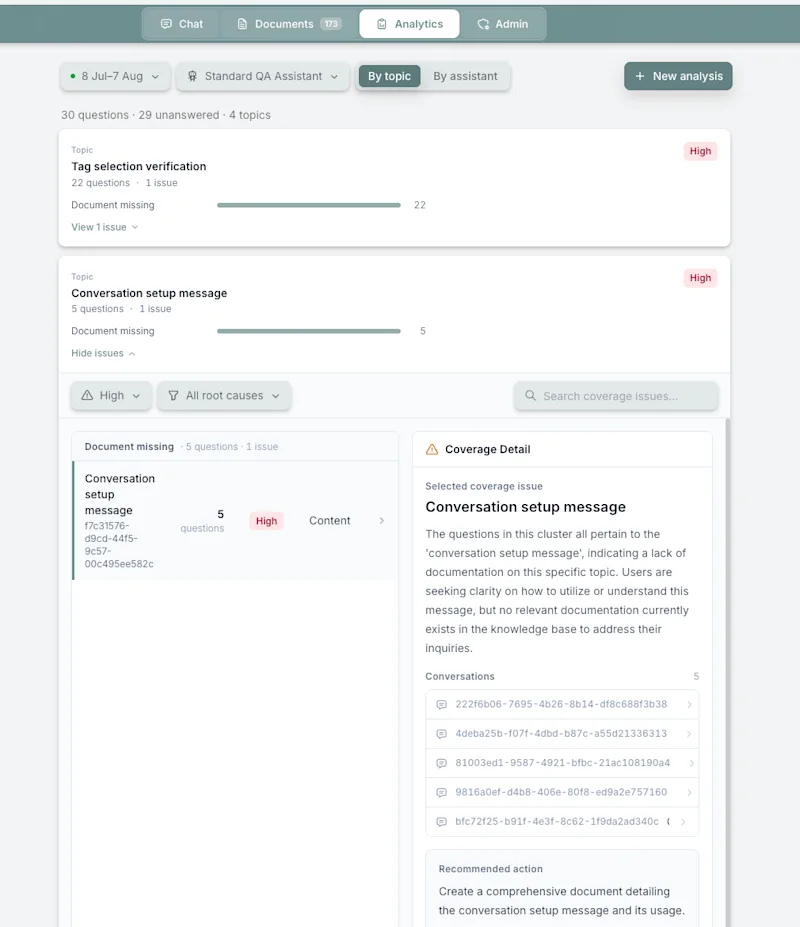Click the Chat speech bubble icon
This screenshot has height=927, width=800.
pos(166,24)
